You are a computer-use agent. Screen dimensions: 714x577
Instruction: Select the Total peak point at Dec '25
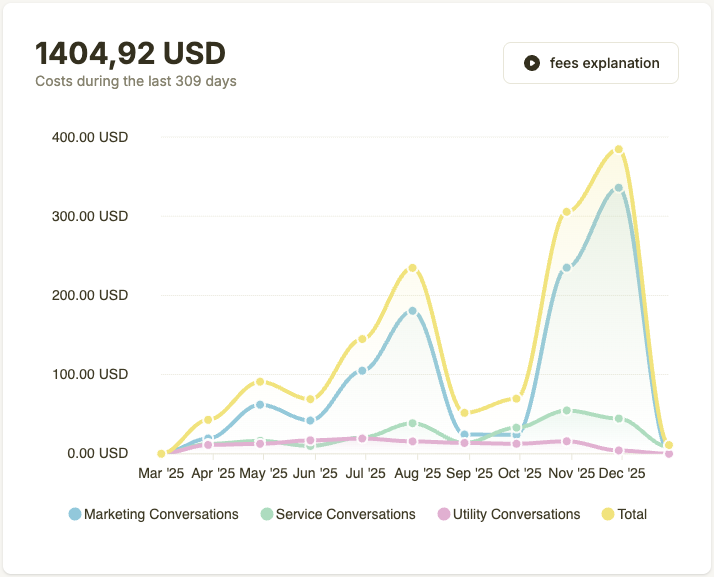point(618,150)
